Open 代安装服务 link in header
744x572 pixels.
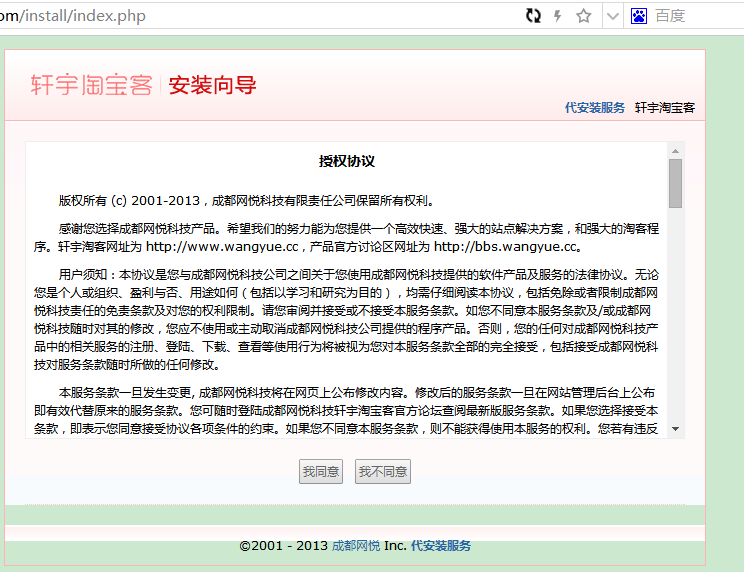pos(594,108)
